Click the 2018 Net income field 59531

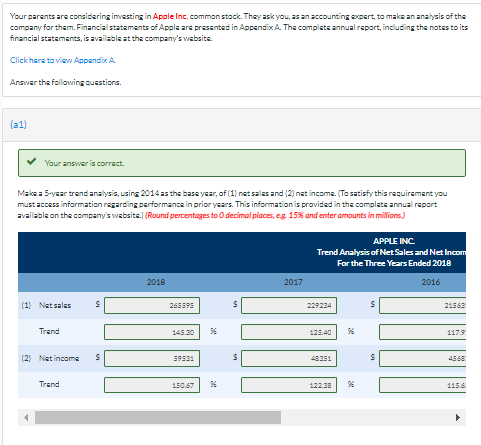coord(152,358)
